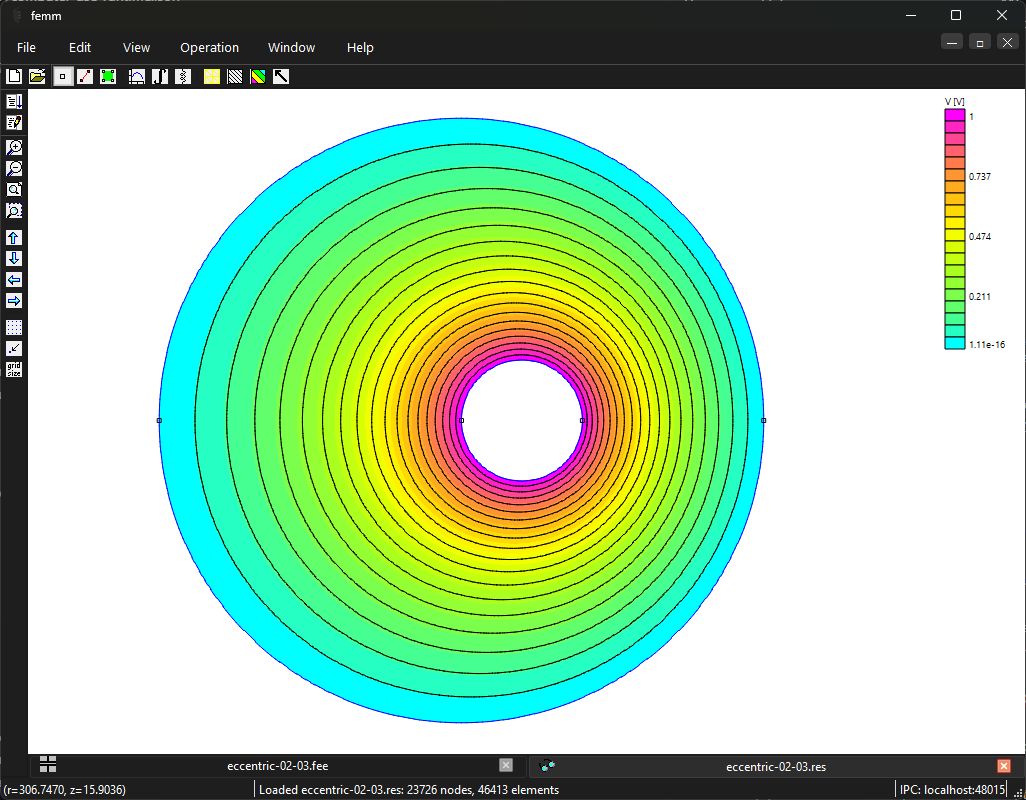Click the list with pencil icon
The width and height of the screenshot is (1026, 800).
click(14, 122)
